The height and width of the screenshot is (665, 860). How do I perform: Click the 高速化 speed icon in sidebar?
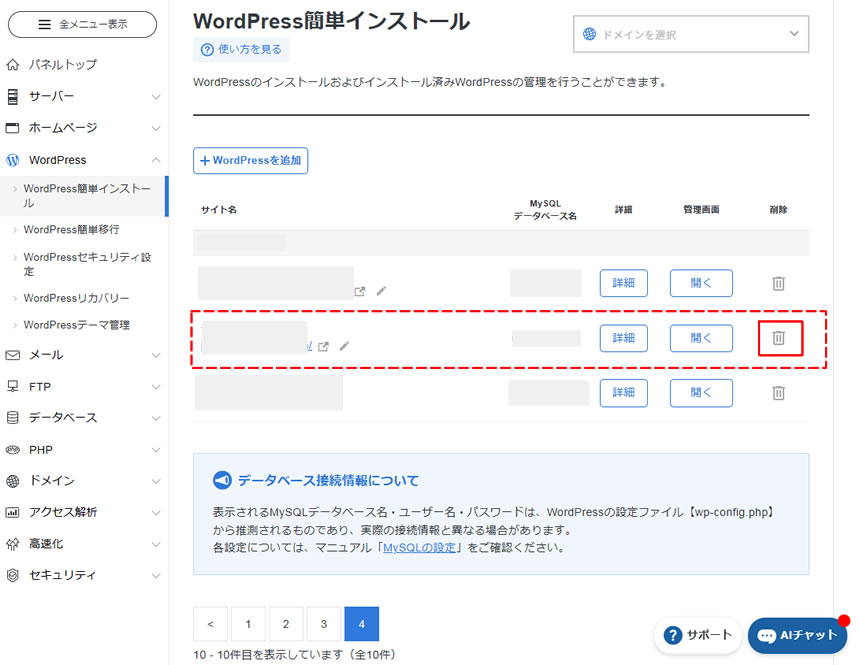pos(14,543)
